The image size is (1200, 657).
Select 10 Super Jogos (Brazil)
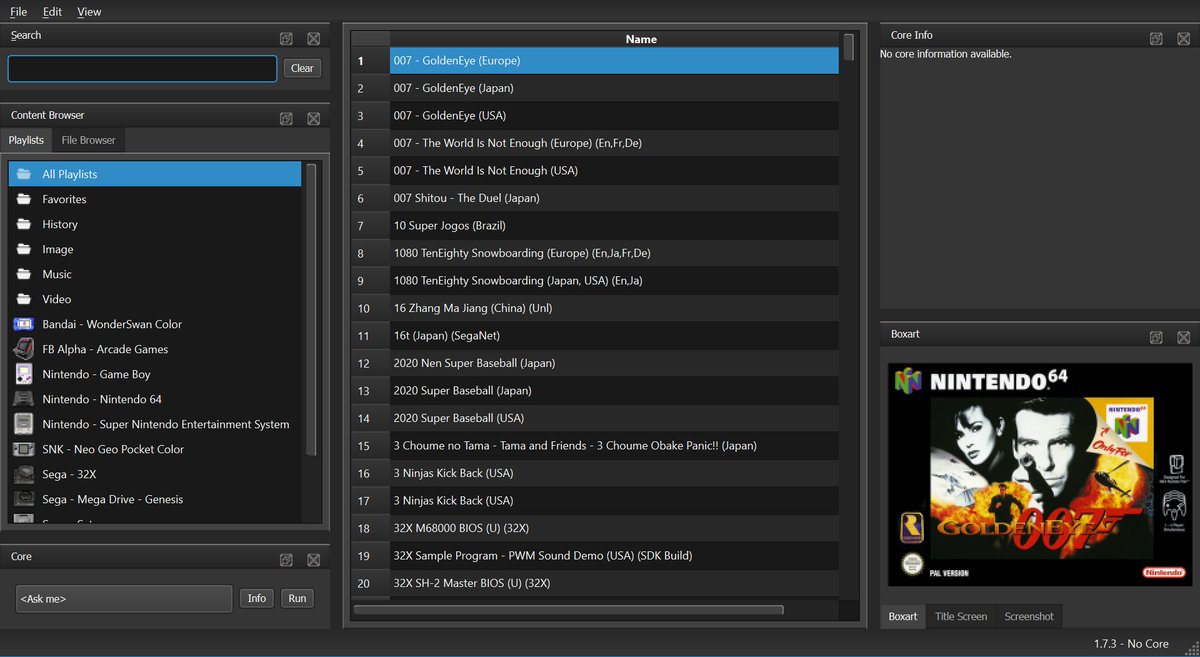coord(614,225)
